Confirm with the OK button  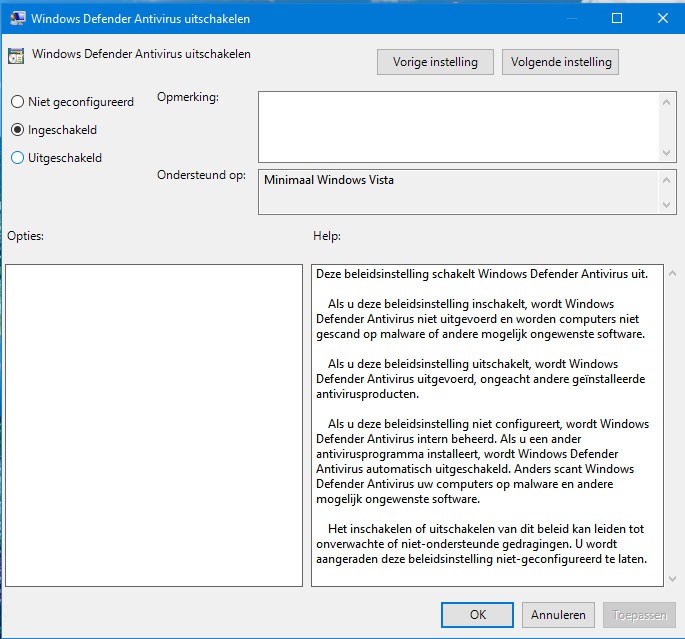[x=477, y=615]
